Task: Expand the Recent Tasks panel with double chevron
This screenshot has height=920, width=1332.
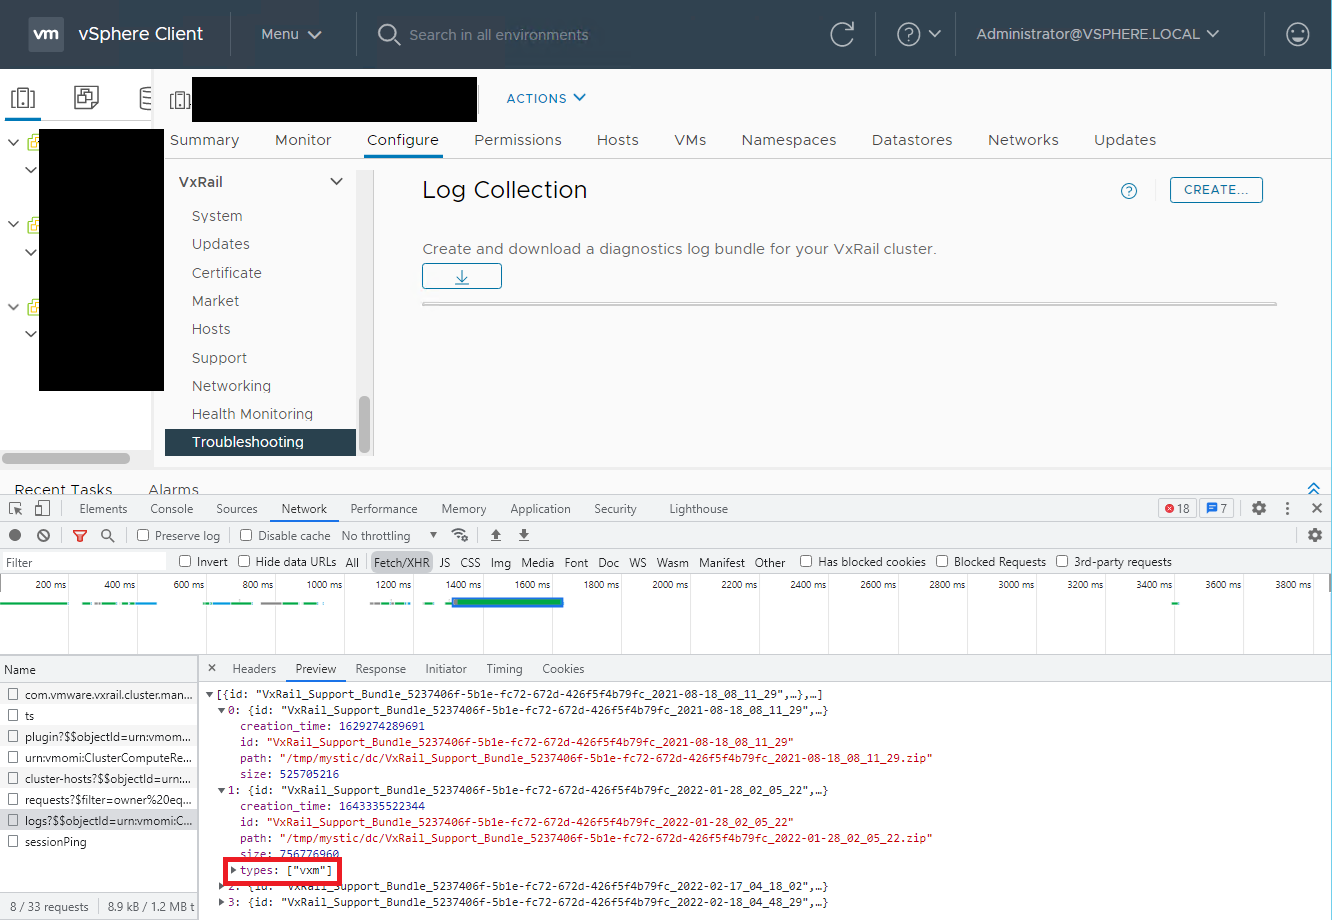Action: (x=1314, y=488)
